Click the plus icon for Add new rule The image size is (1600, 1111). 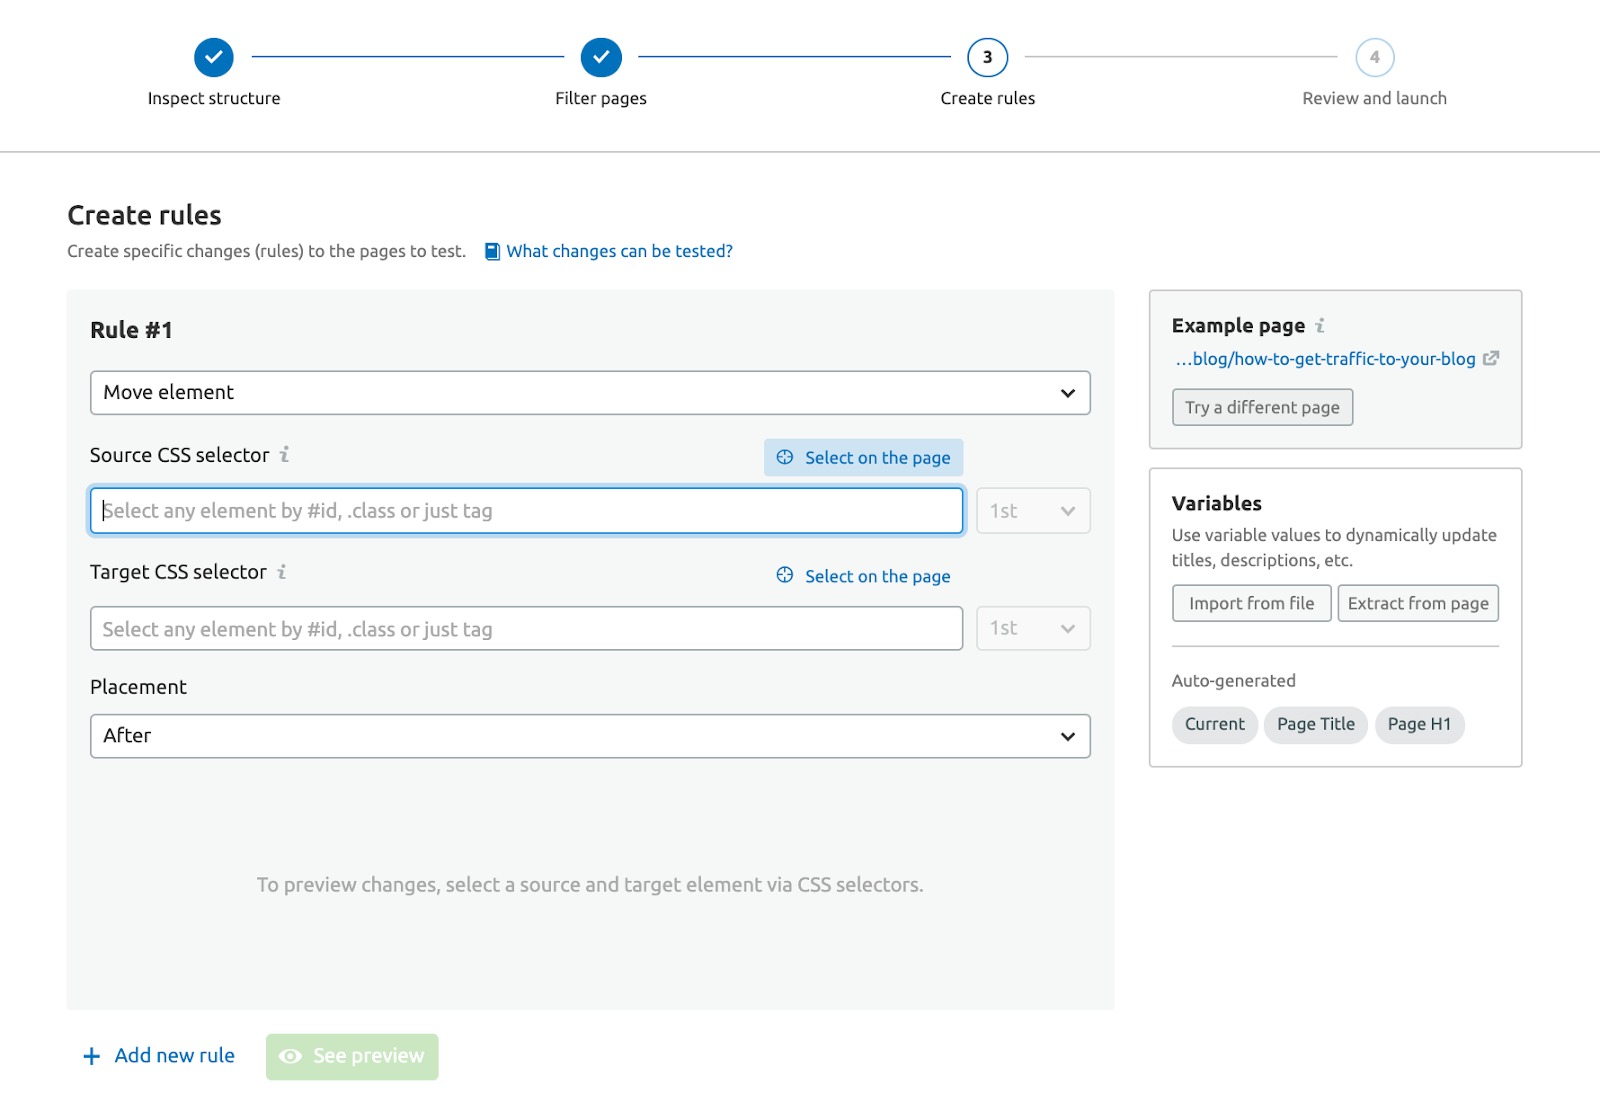point(92,1056)
